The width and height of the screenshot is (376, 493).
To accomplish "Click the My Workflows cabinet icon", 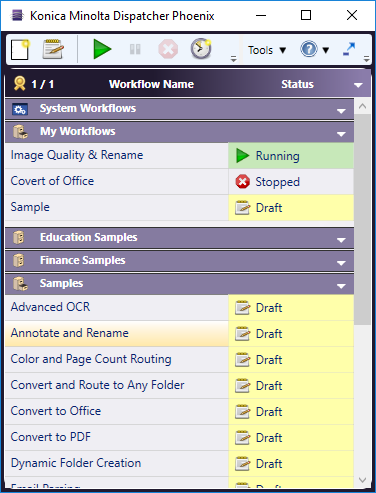I will tap(20, 132).
